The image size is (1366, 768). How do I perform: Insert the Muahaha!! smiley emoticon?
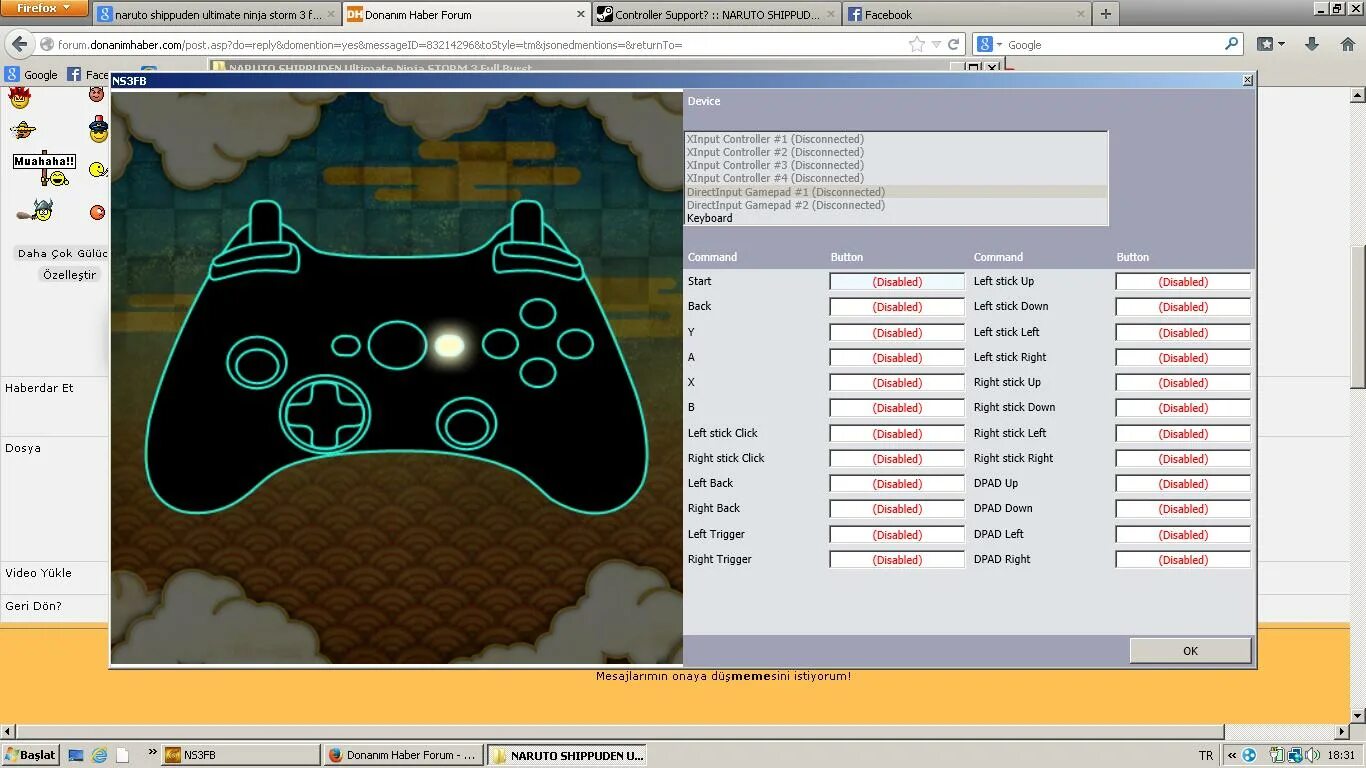[x=44, y=168]
